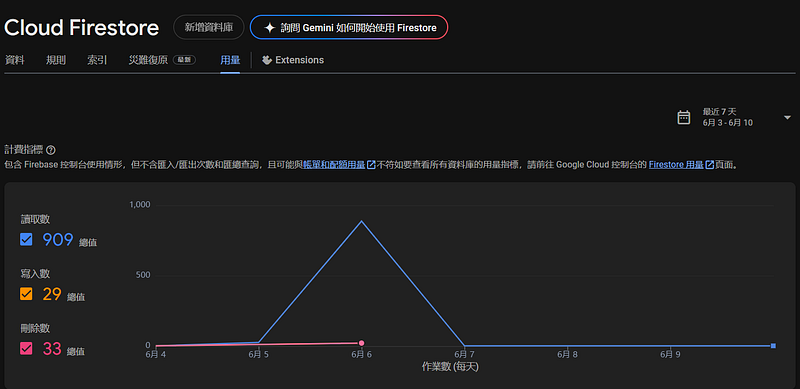This screenshot has width=800, height=389.
Task: Click the 6月 9 axis label
Action: [x=669, y=354]
